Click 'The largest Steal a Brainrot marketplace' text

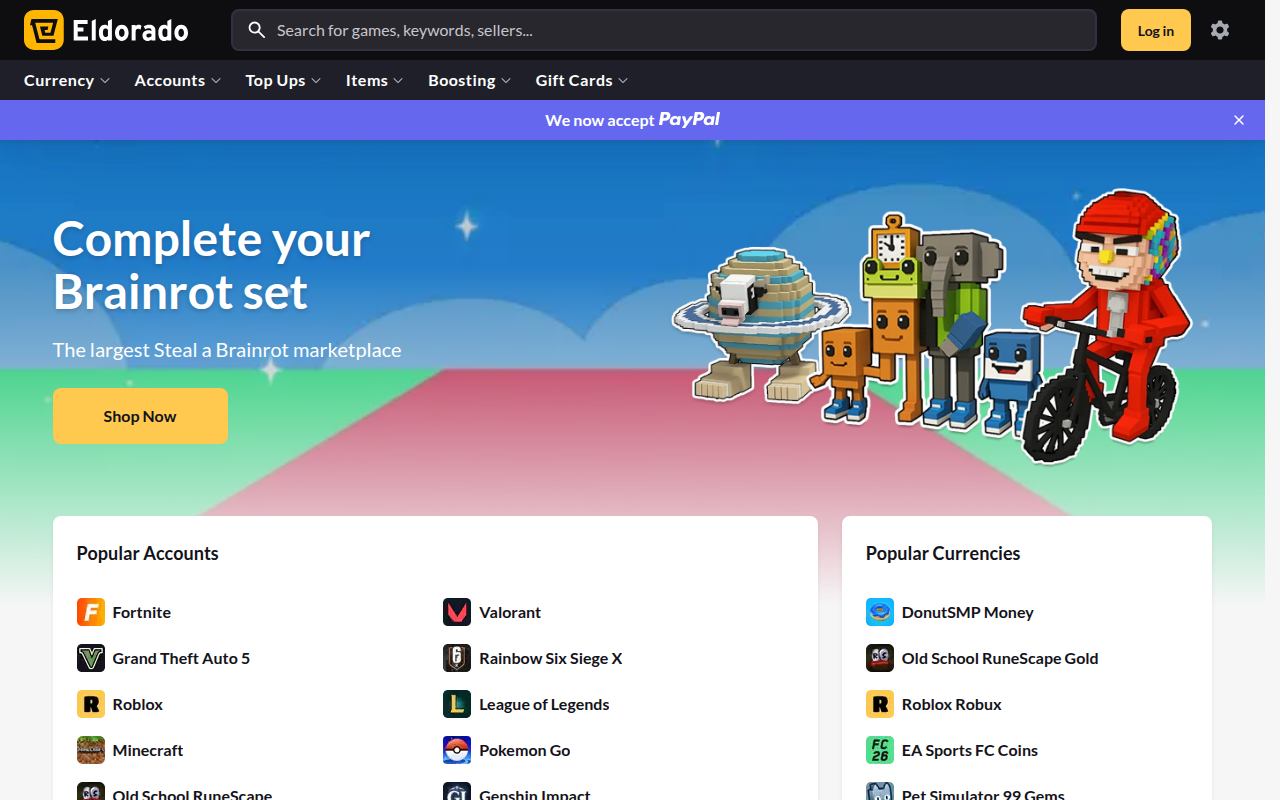[227, 350]
